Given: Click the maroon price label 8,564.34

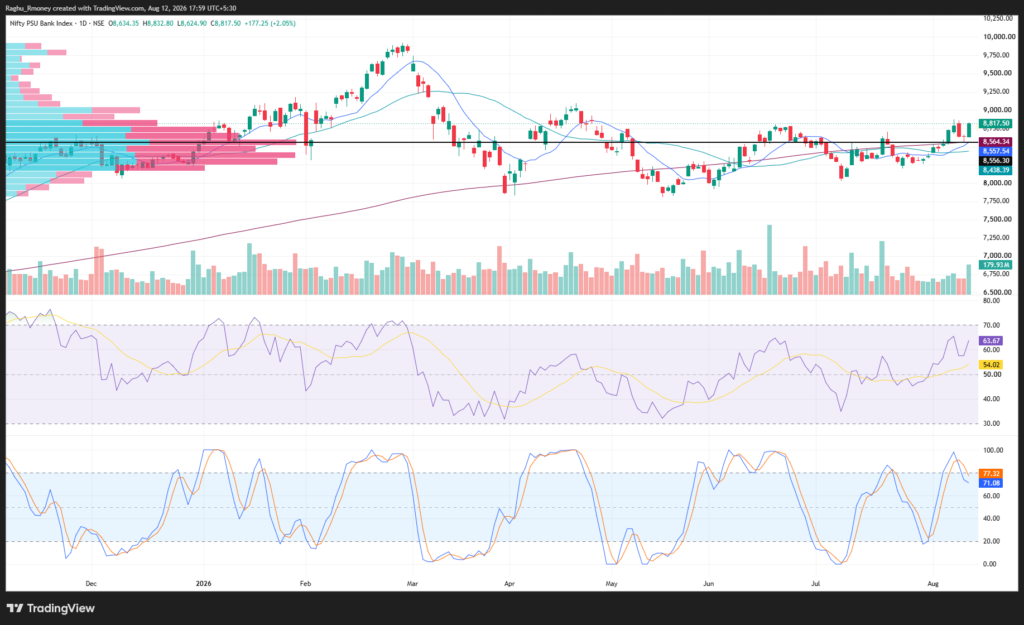Looking at the screenshot, I should 996,141.
